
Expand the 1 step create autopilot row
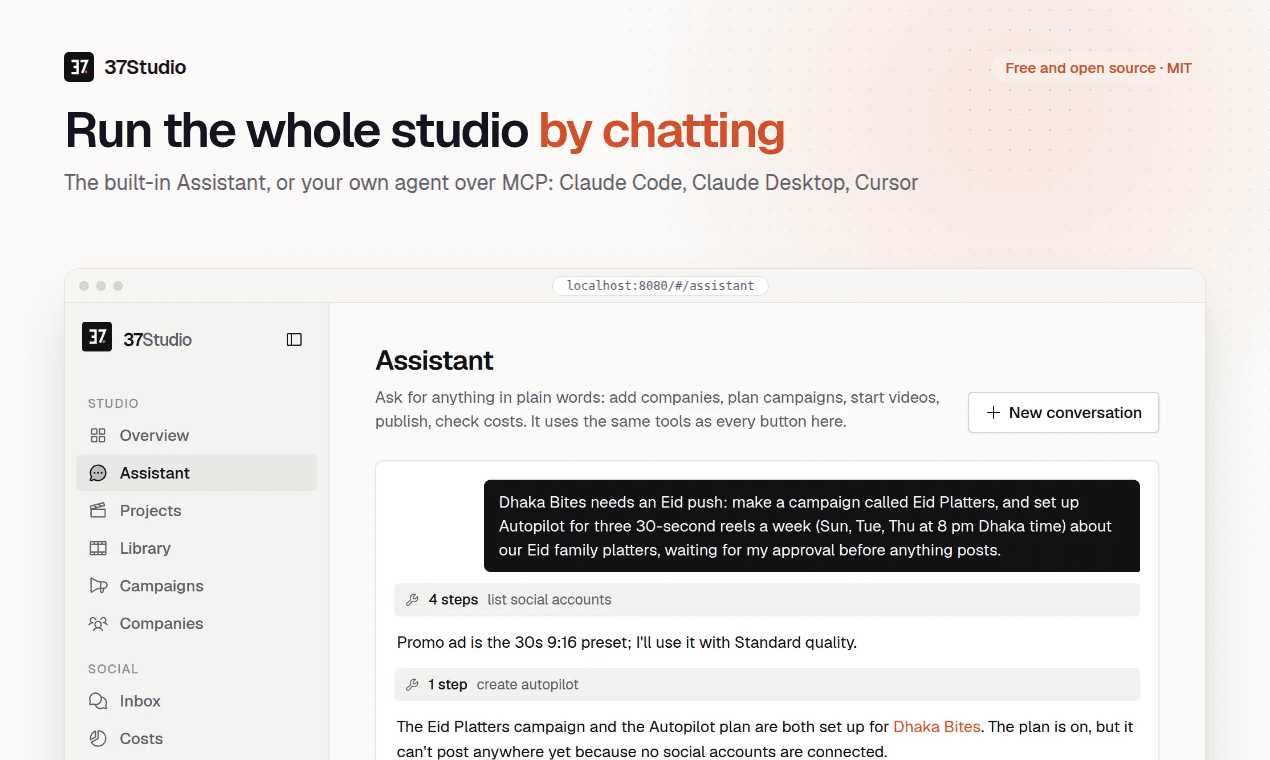[x=767, y=684]
